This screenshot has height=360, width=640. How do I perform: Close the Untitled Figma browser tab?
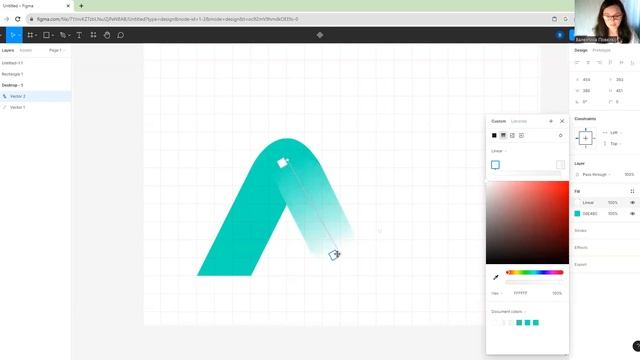click(68, 6)
